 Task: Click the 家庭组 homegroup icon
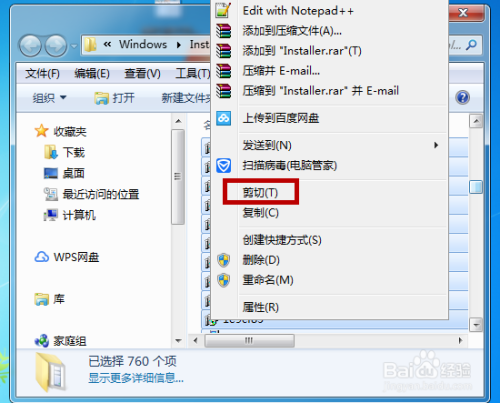(42, 341)
